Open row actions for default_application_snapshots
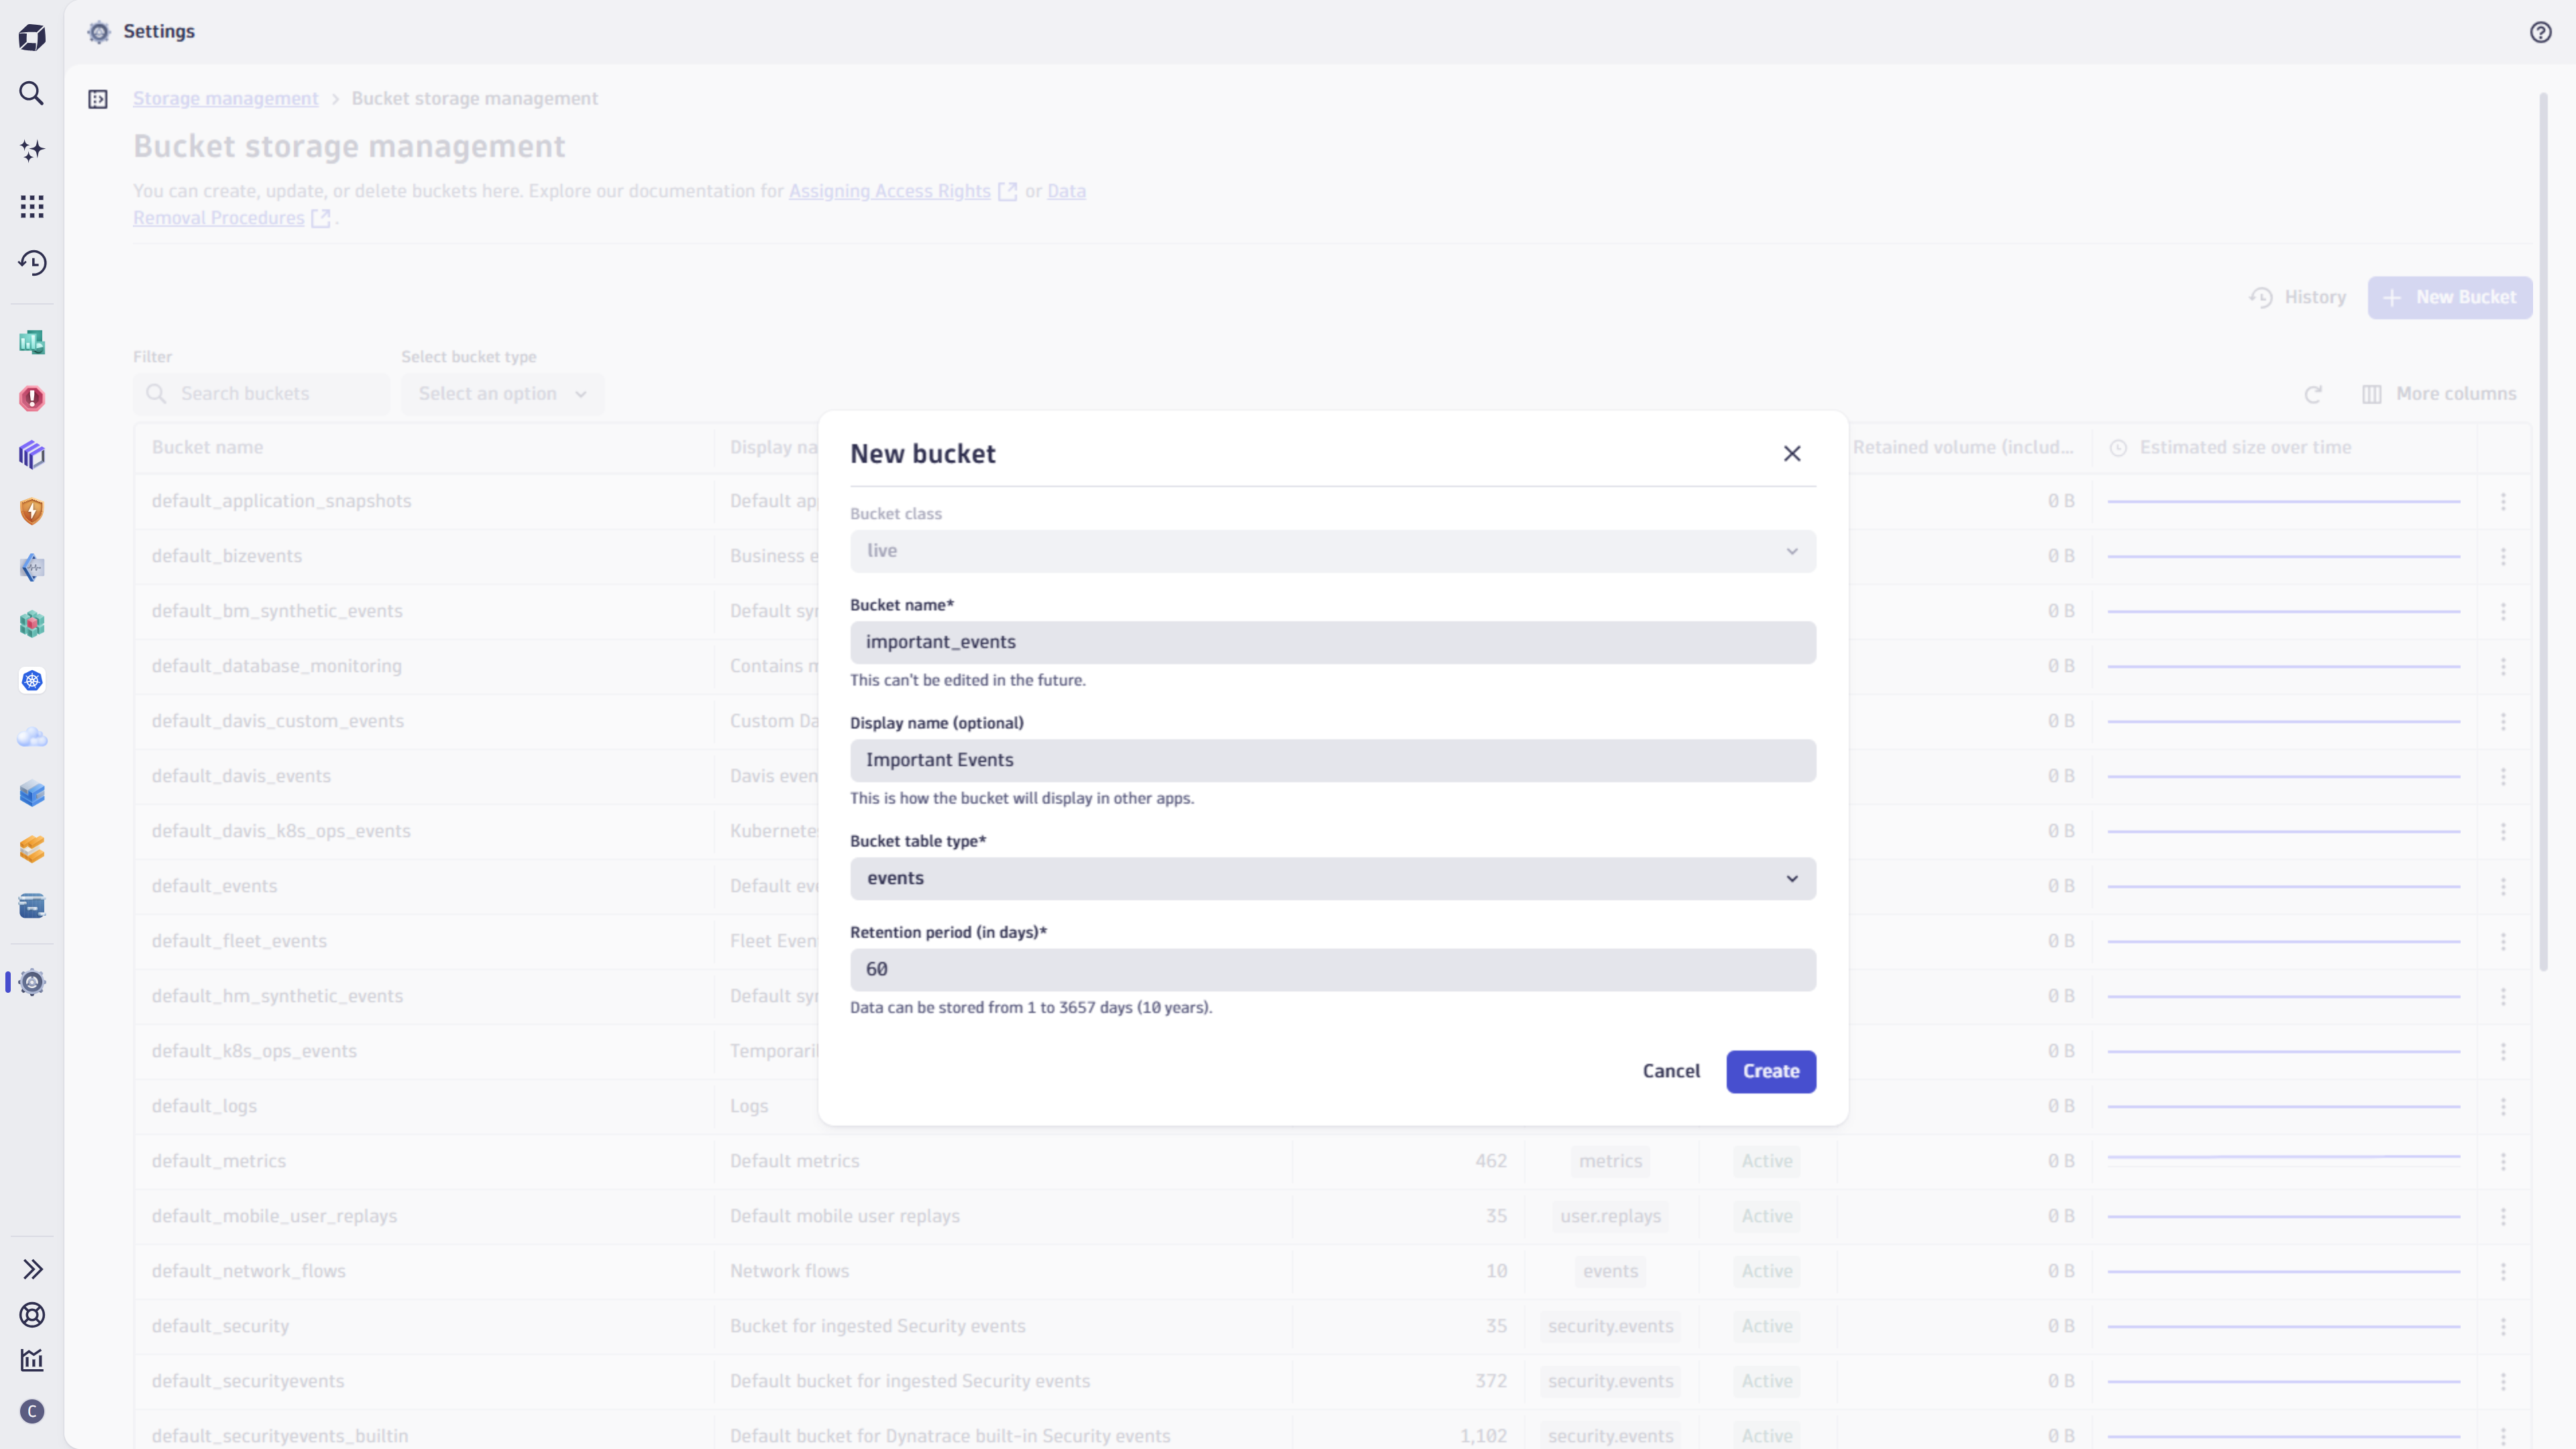 [x=2503, y=501]
